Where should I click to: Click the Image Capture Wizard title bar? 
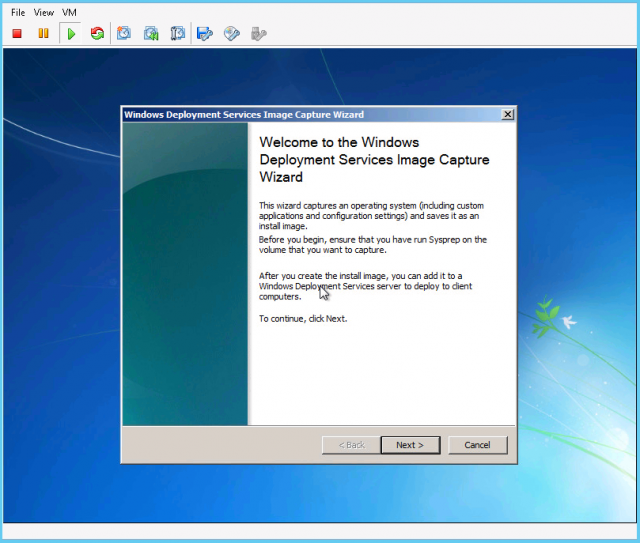pos(300,114)
